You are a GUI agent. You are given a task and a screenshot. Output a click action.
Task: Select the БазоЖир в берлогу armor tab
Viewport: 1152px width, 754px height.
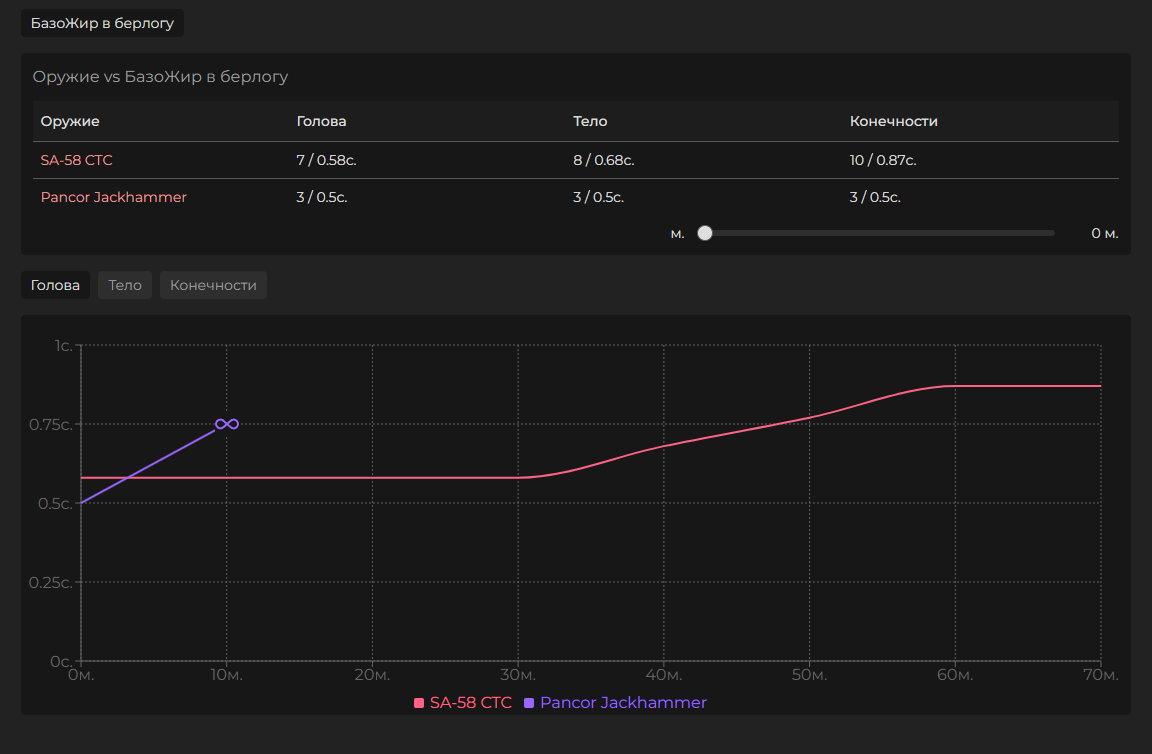tap(102, 23)
